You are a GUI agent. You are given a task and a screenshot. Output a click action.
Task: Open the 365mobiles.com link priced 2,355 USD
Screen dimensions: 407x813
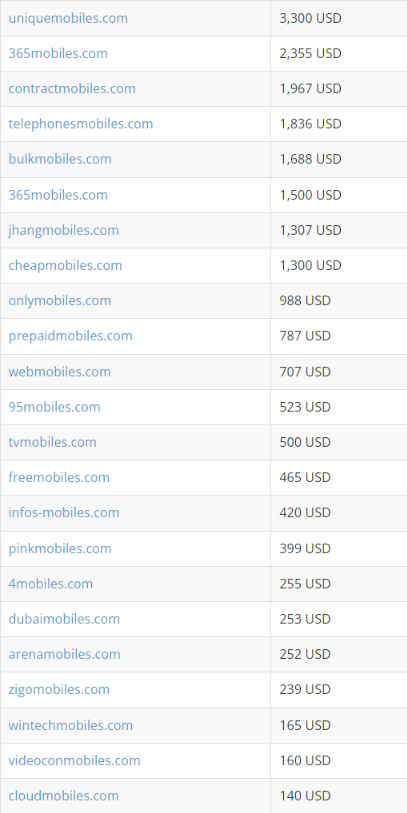click(x=58, y=54)
